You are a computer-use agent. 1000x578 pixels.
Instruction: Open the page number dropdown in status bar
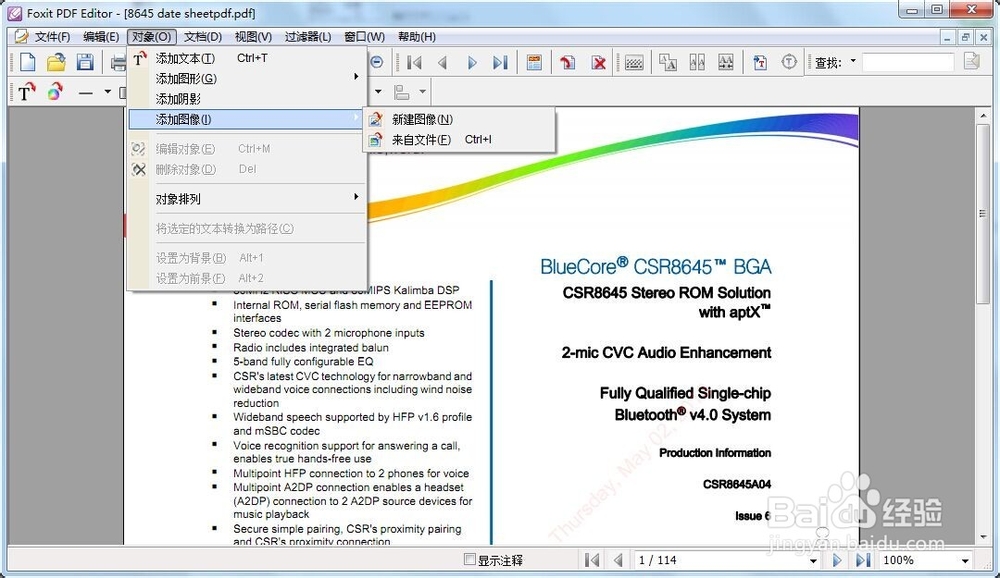pyautogui.click(x=813, y=561)
